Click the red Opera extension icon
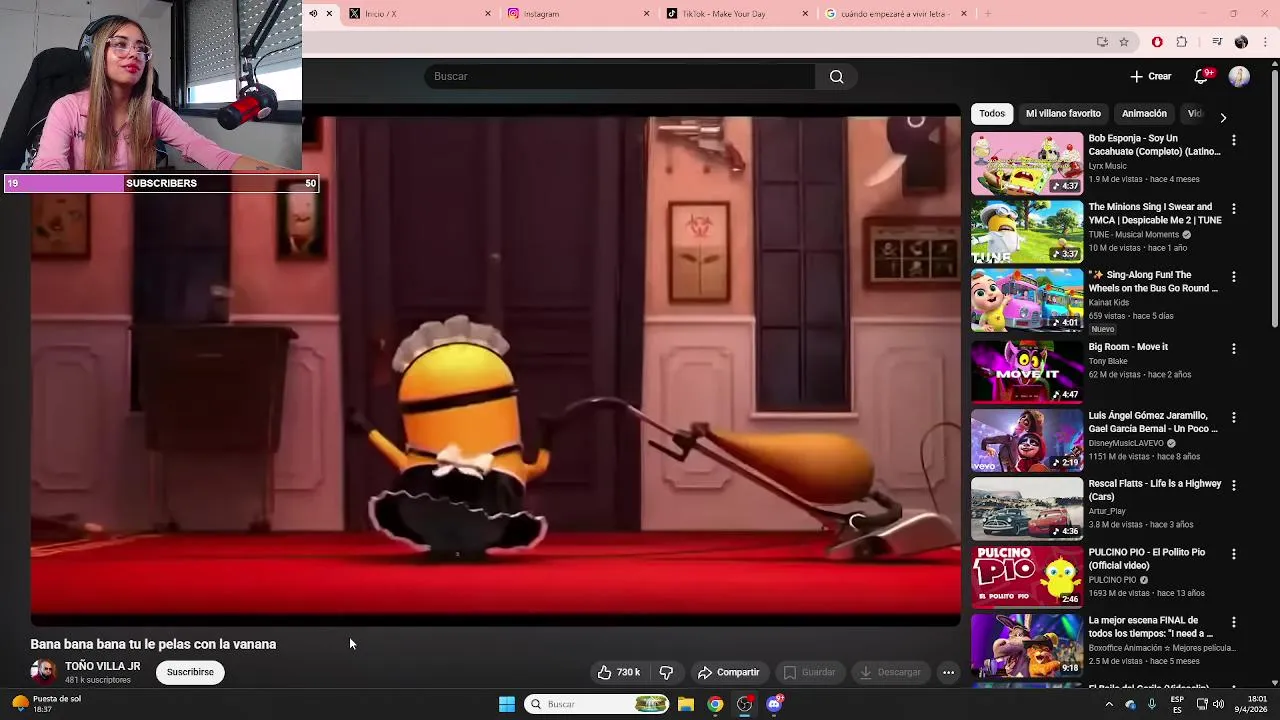Screen dimensions: 1280x720 [x=1157, y=42]
